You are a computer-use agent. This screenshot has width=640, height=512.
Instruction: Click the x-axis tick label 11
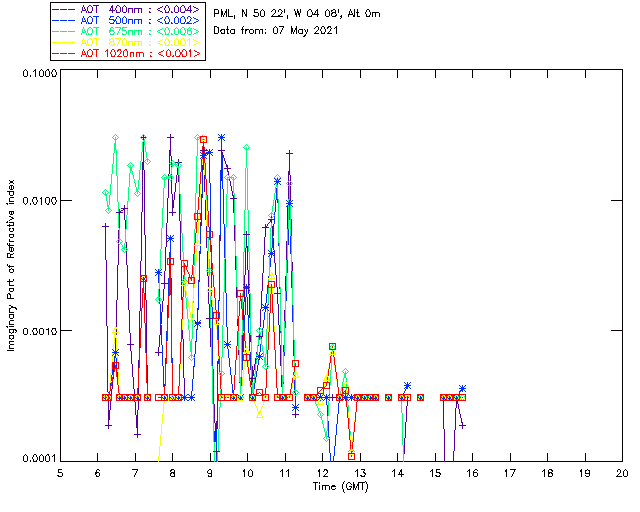tap(285, 473)
